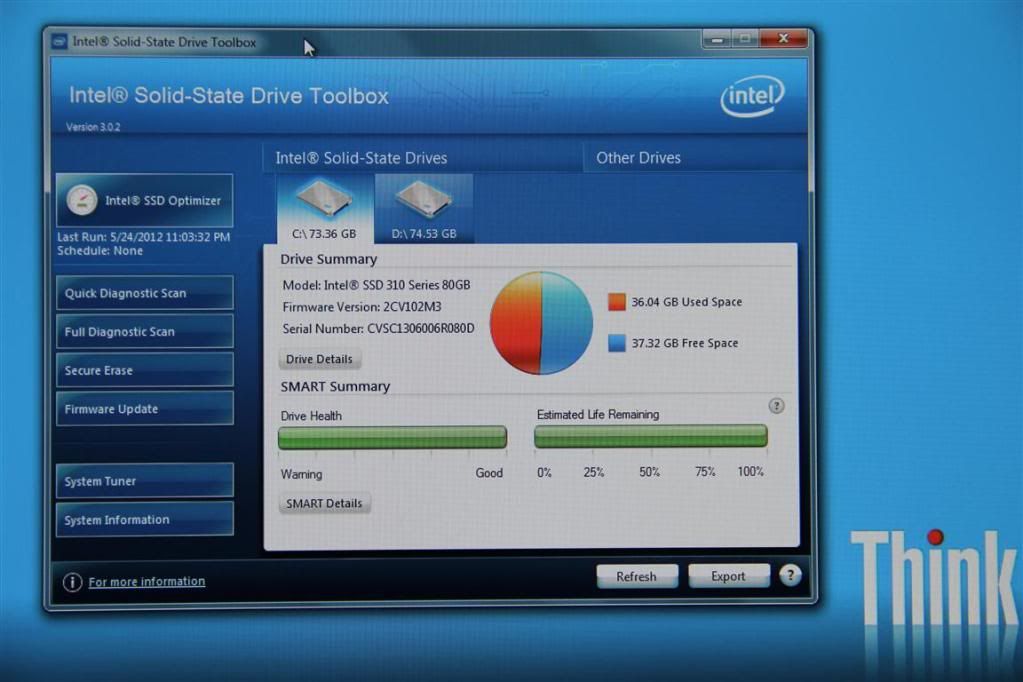Click the used/free space pie chart

coord(541,323)
